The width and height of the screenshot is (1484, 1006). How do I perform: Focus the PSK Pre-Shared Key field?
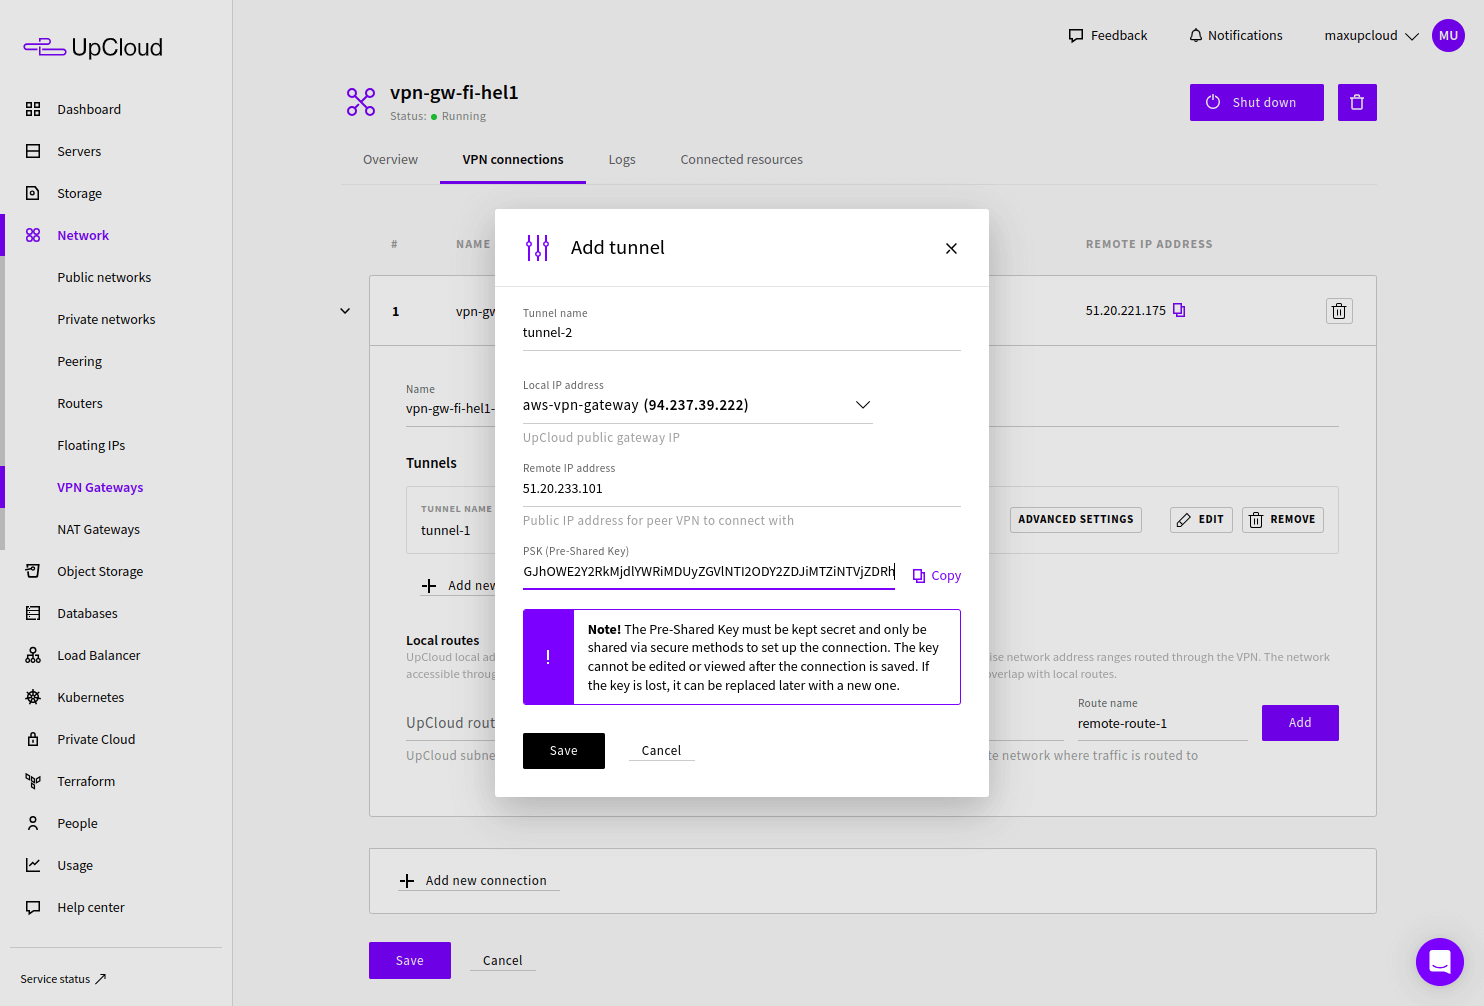[x=709, y=572]
